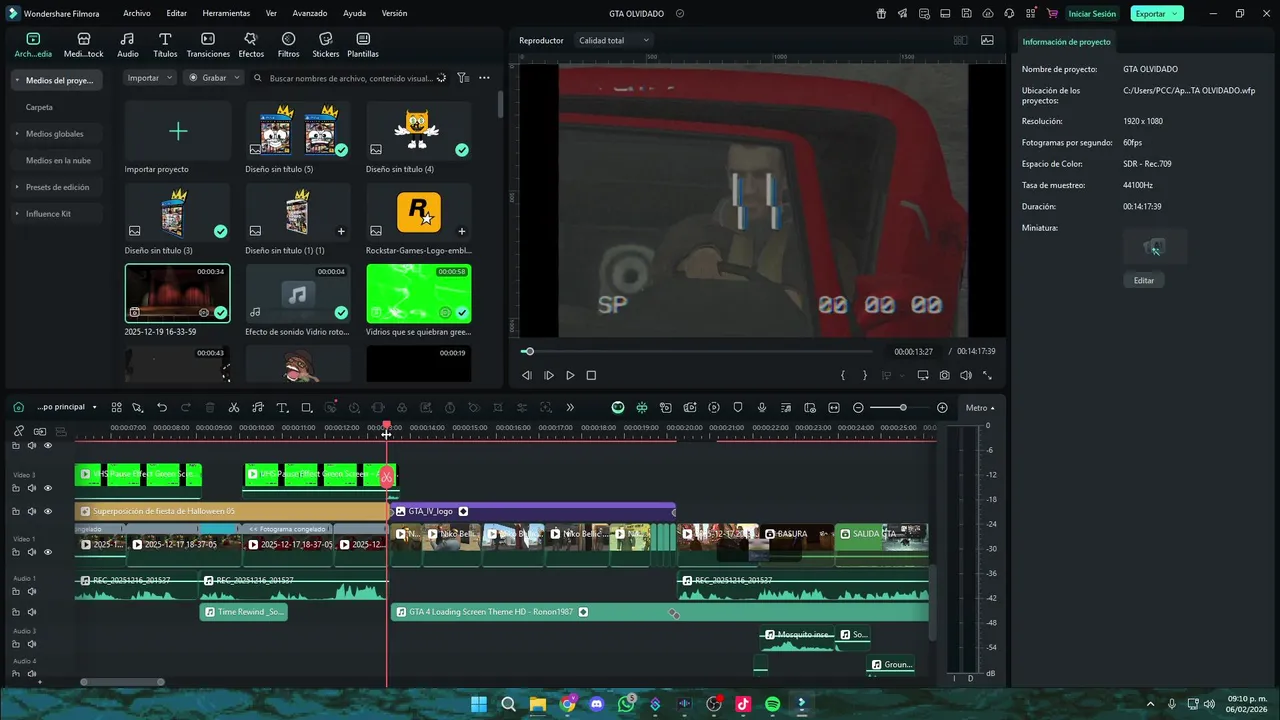Lock the Audio 1 track
The width and height of the screenshot is (1280, 720).
click(16, 591)
